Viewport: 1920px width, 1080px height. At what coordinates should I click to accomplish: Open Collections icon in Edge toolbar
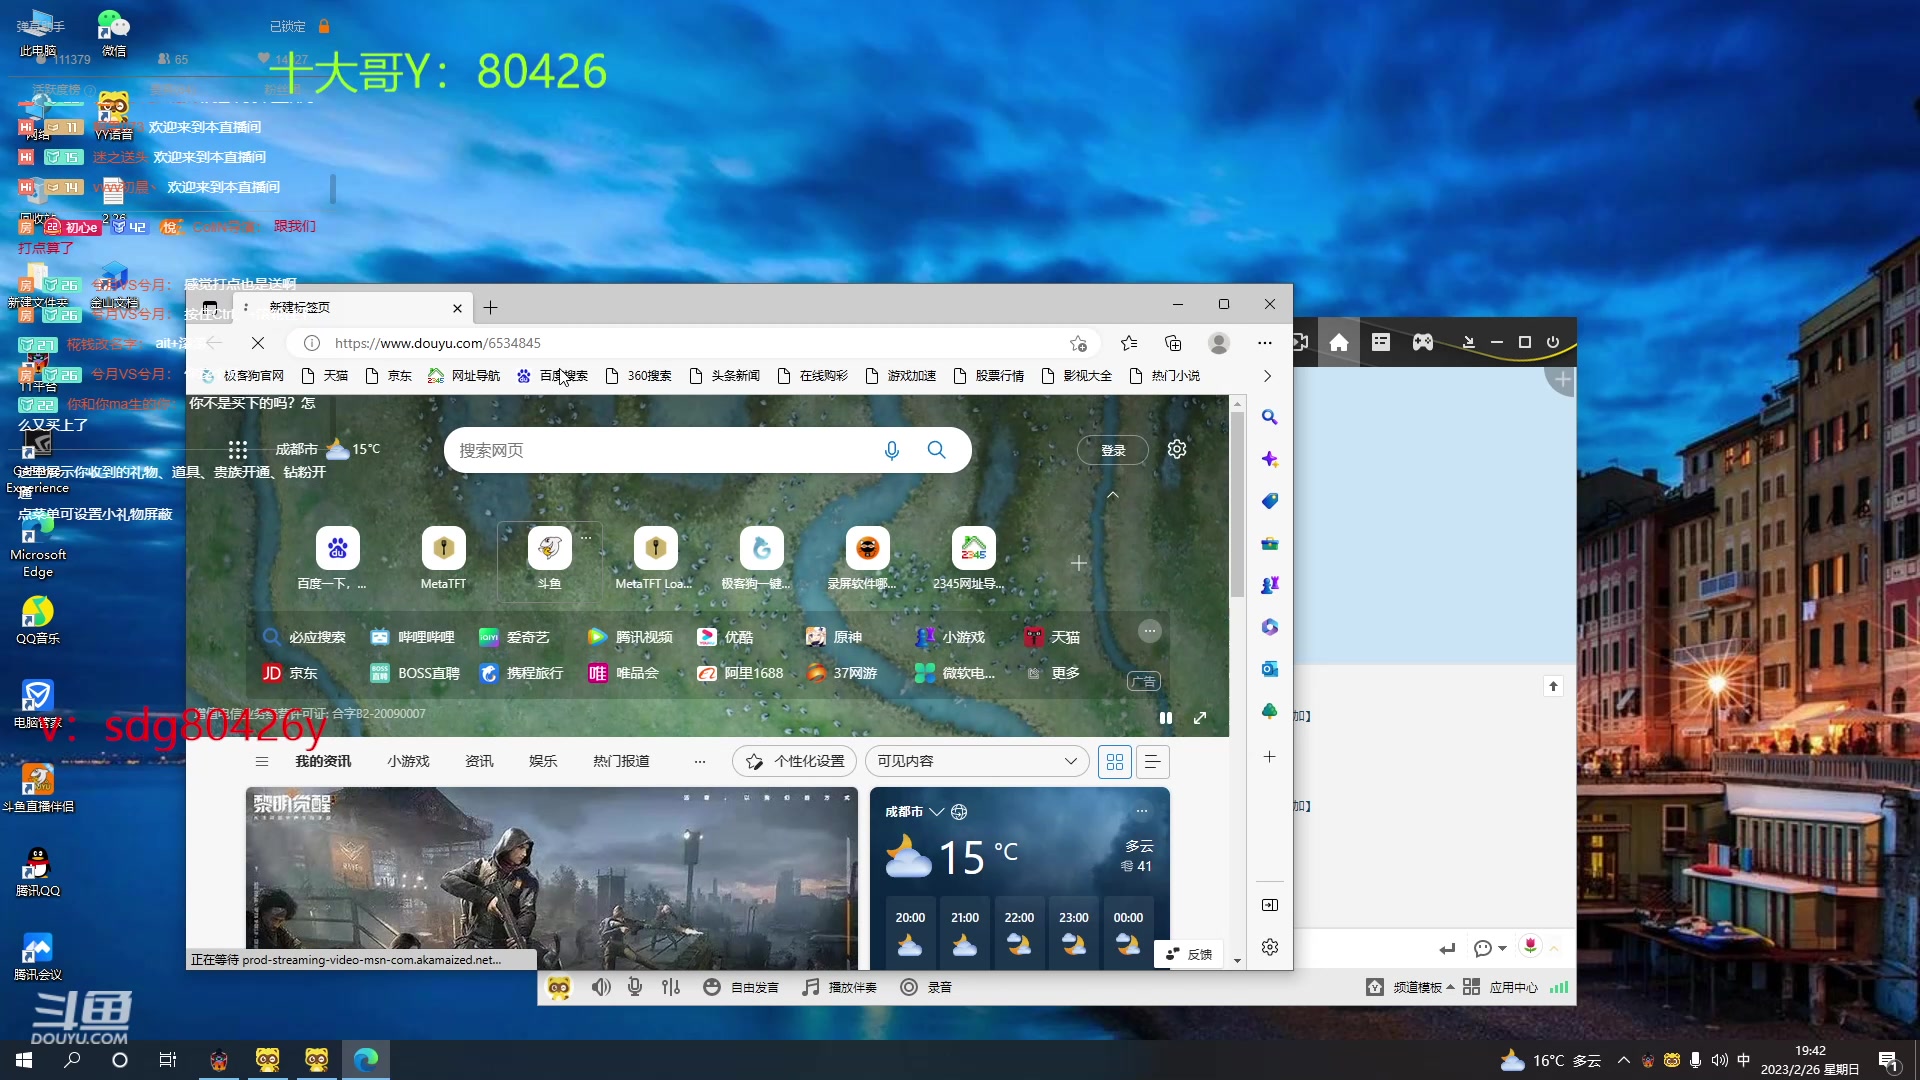[1173, 343]
